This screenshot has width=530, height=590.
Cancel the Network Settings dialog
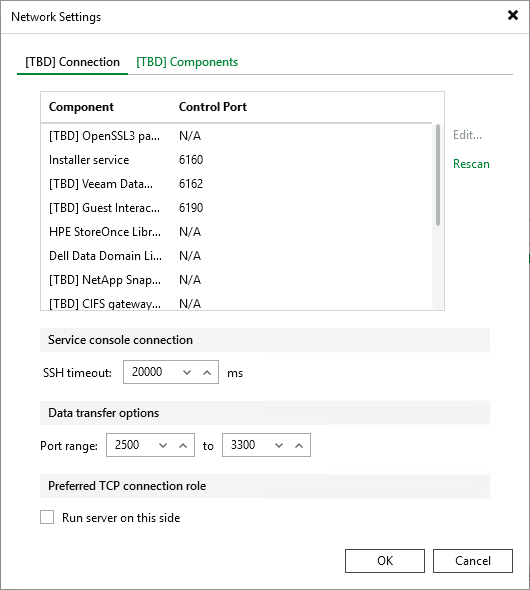473,561
